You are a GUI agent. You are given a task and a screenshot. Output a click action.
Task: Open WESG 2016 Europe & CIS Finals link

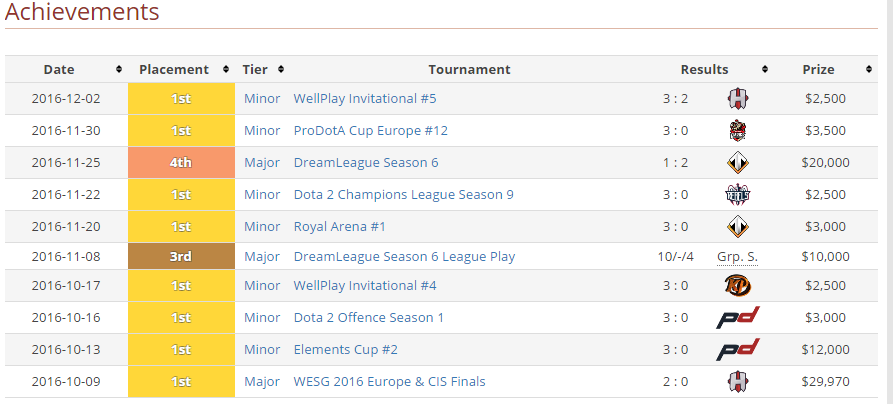389,382
